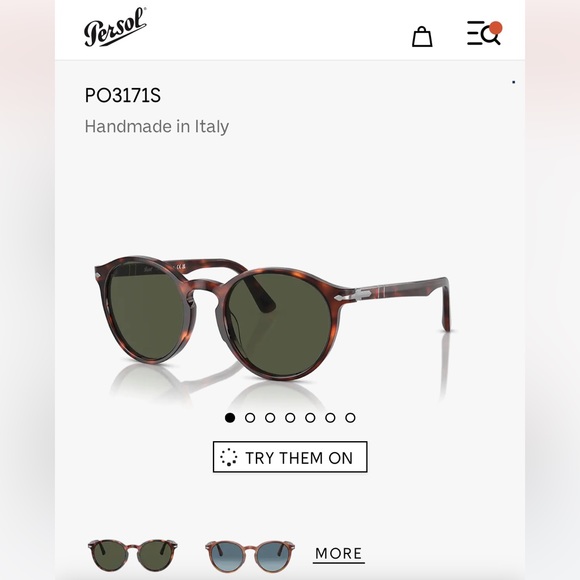Image resolution: width=580 pixels, height=580 pixels.
Task: Click the Handmade in Italy subtitle
Action: (x=157, y=127)
